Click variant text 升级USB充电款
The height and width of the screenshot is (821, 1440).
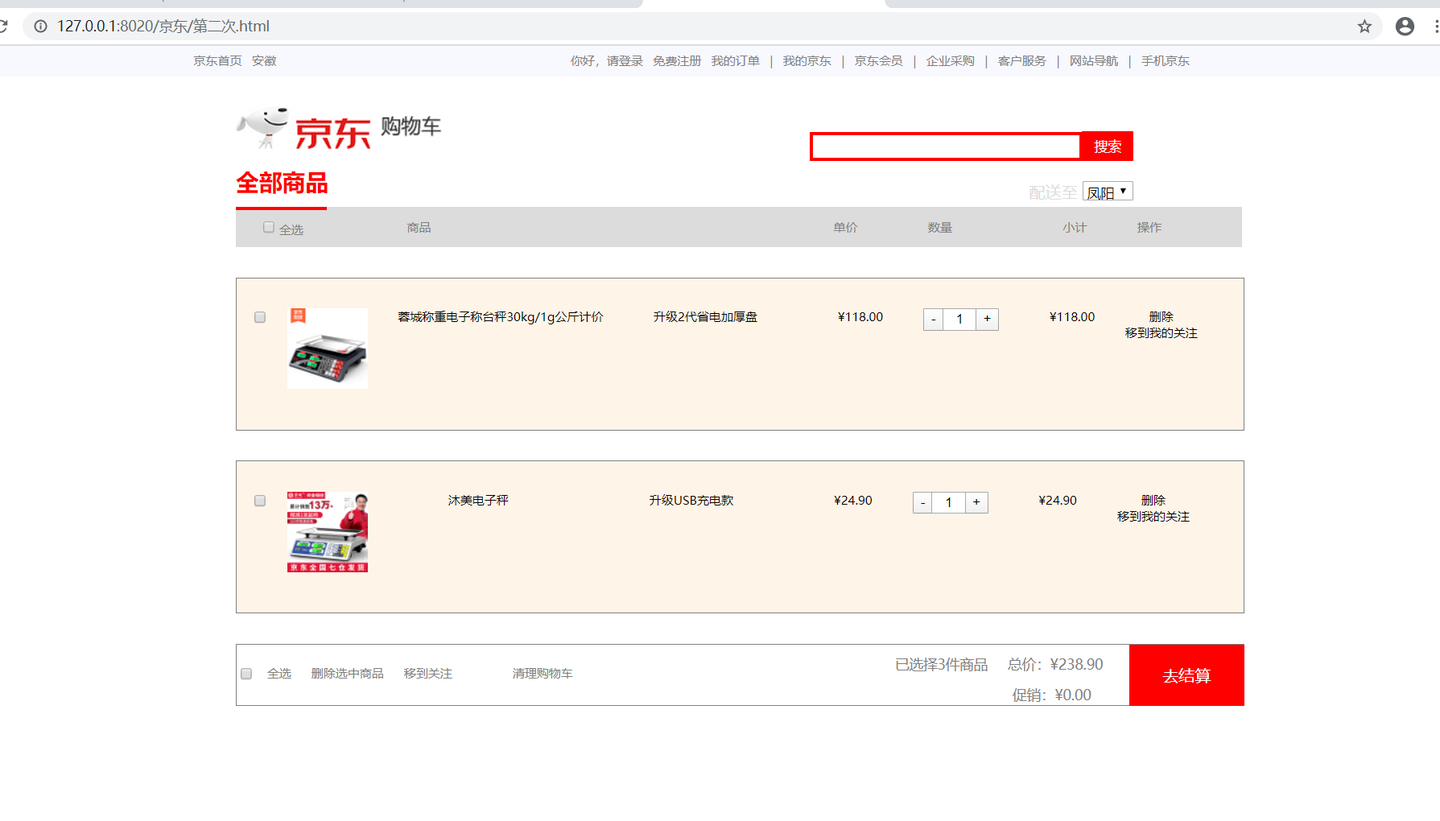[x=691, y=500]
